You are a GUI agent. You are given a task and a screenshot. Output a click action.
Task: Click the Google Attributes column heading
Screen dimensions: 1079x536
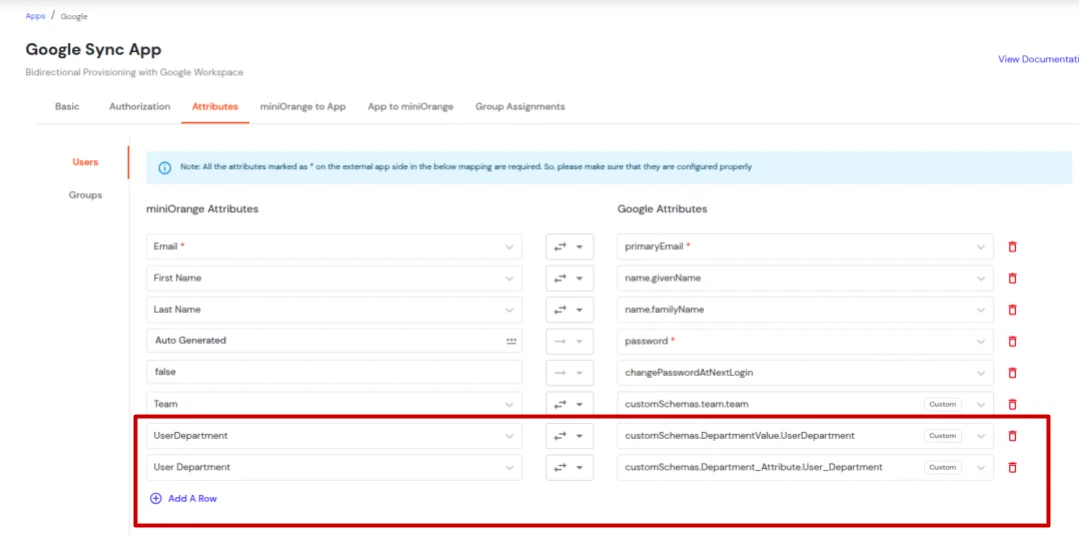pyautogui.click(x=662, y=209)
